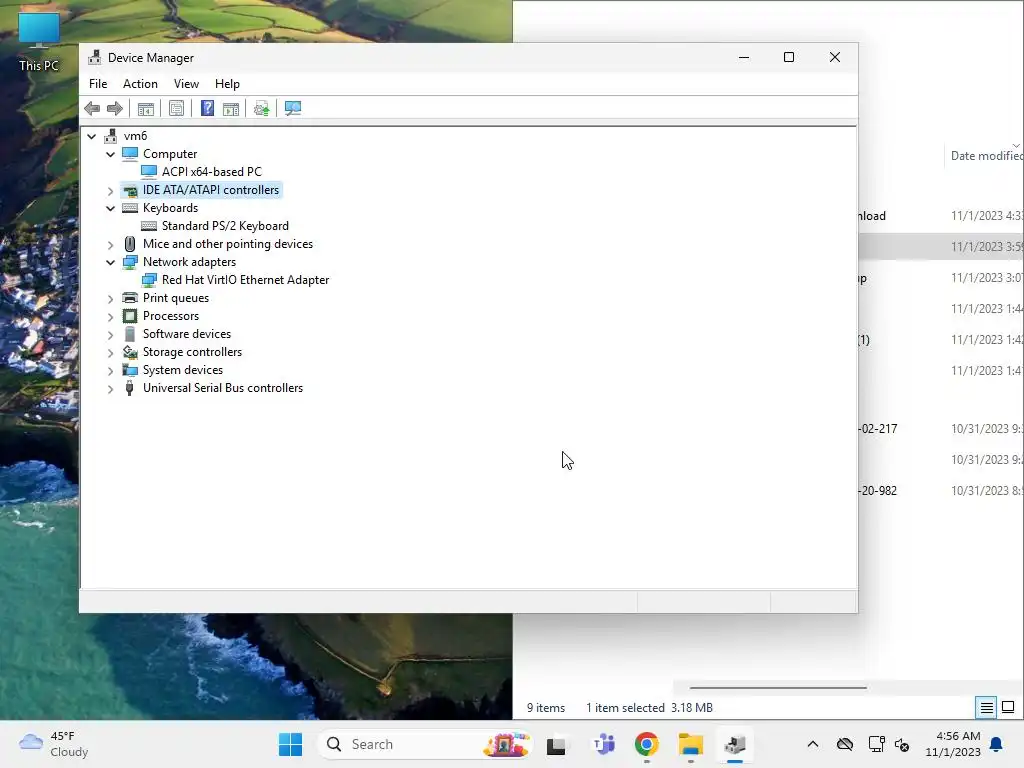Image resolution: width=1024 pixels, height=768 pixels.
Task: Select Red Hat VirtIO Ethernet Adapter label
Action: coord(246,280)
